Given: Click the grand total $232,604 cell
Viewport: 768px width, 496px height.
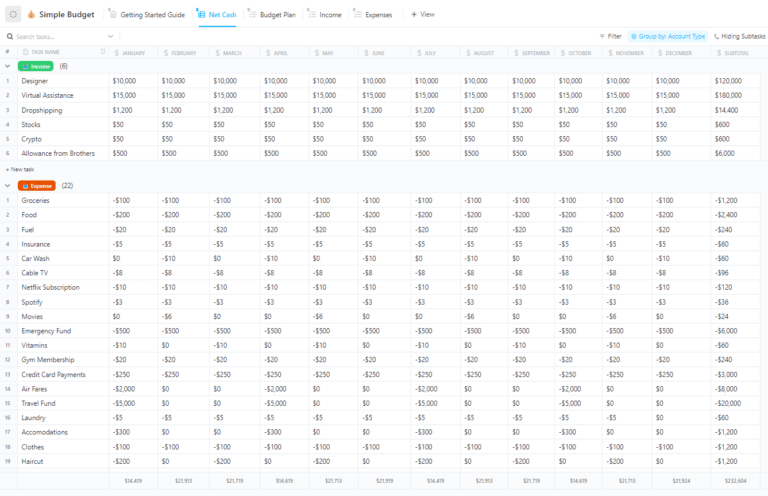Looking at the screenshot, I should (735, 481).
